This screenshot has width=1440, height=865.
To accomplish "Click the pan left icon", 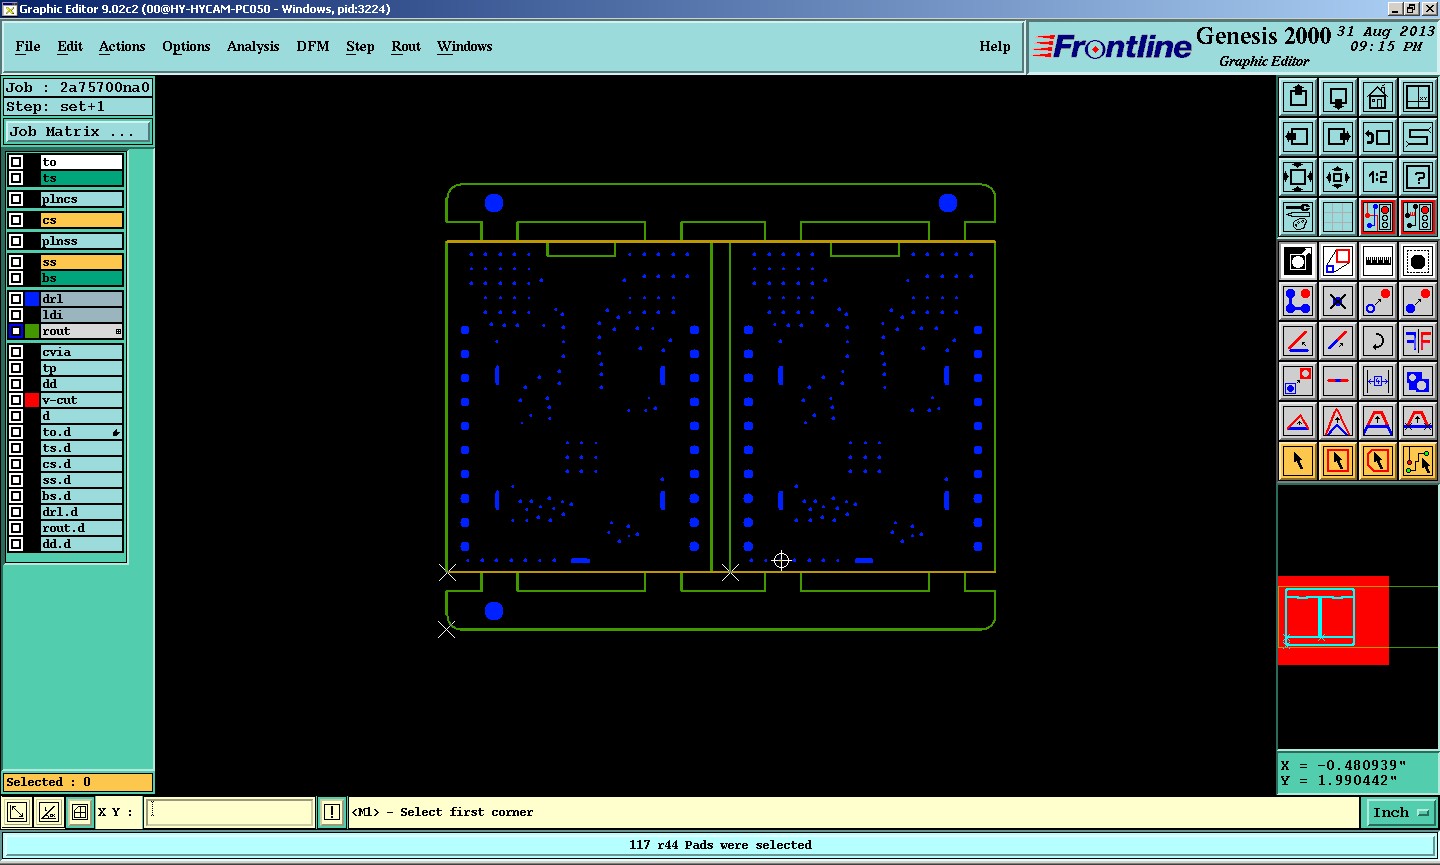I will 1298,137.
